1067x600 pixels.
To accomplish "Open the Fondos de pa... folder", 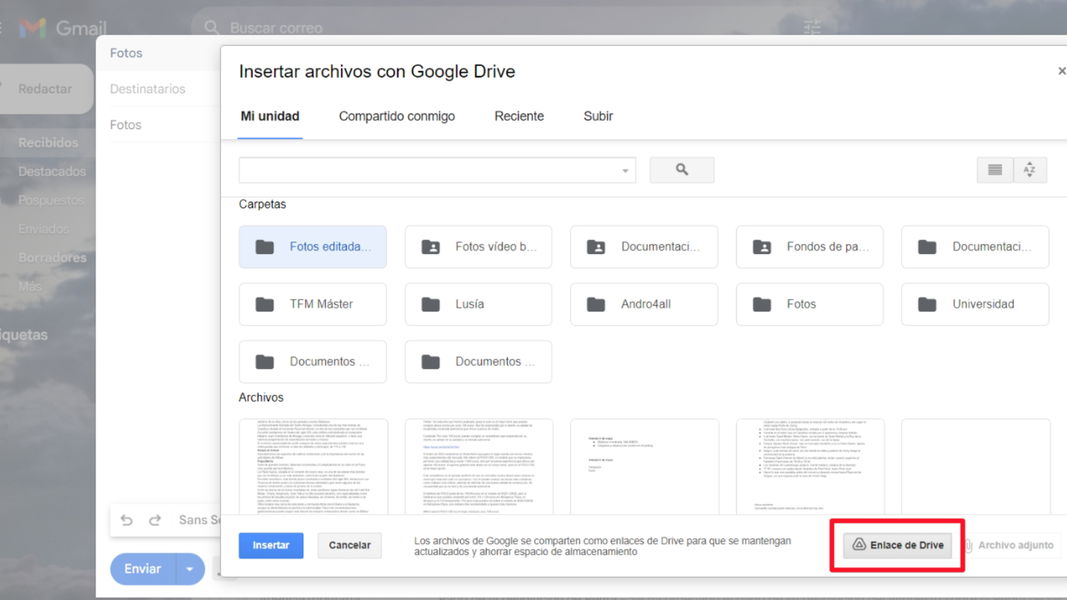I will point(810,247).
